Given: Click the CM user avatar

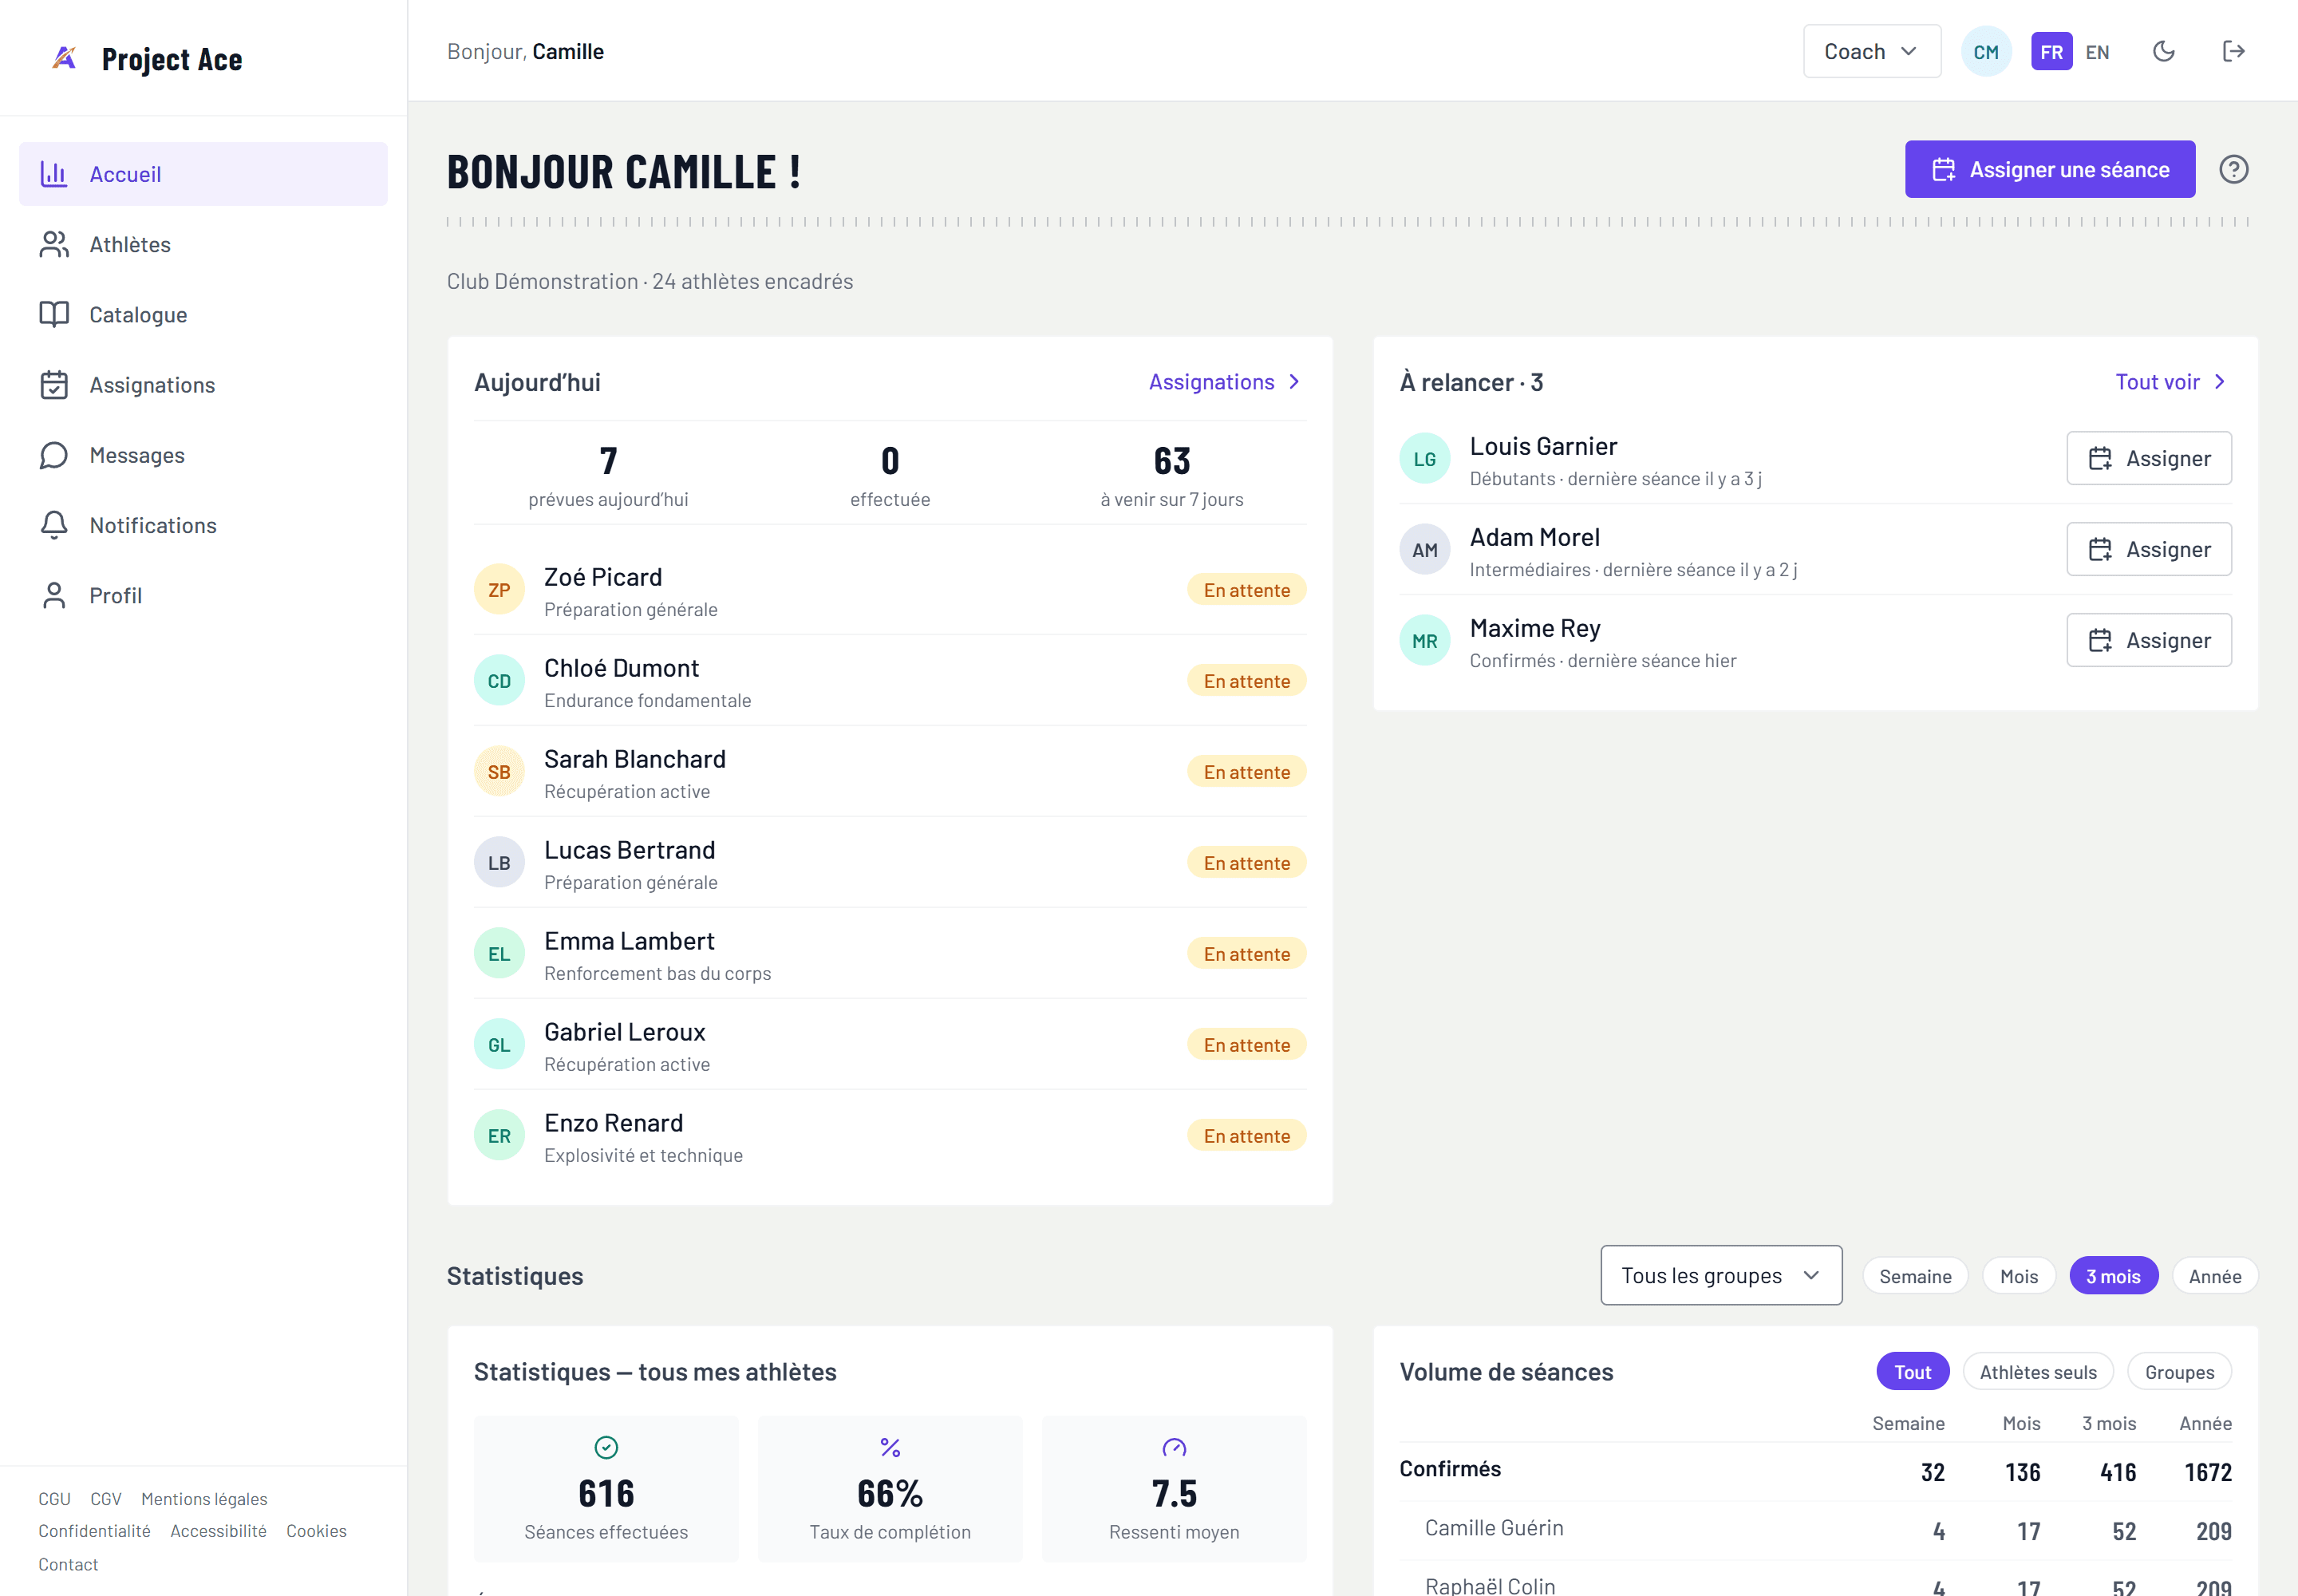Looking at the screenshot, I should click(x=1985, y=51).
